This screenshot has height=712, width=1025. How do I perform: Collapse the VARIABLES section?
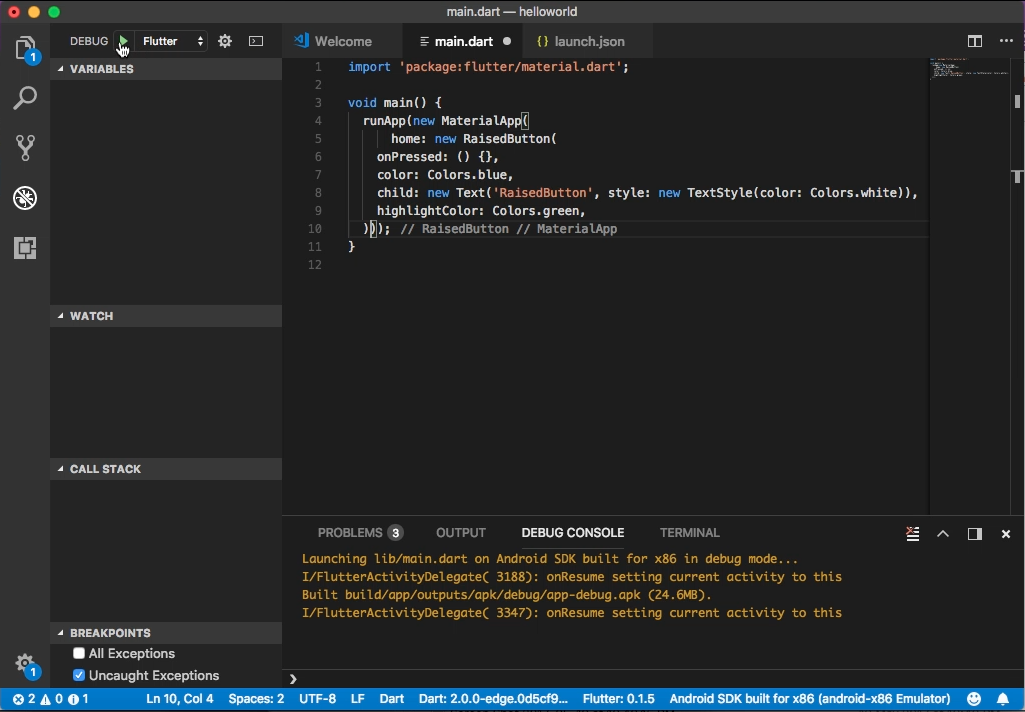pos(166,69)
